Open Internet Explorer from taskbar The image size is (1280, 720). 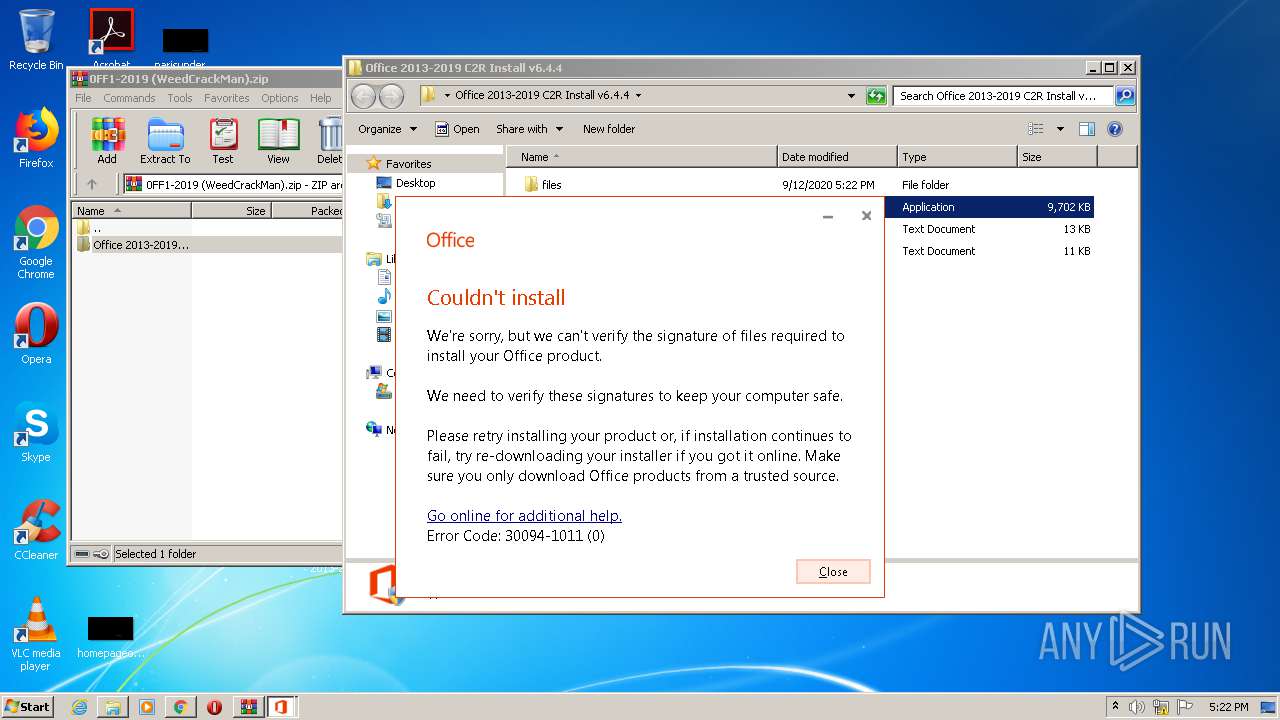click(79, 707)
